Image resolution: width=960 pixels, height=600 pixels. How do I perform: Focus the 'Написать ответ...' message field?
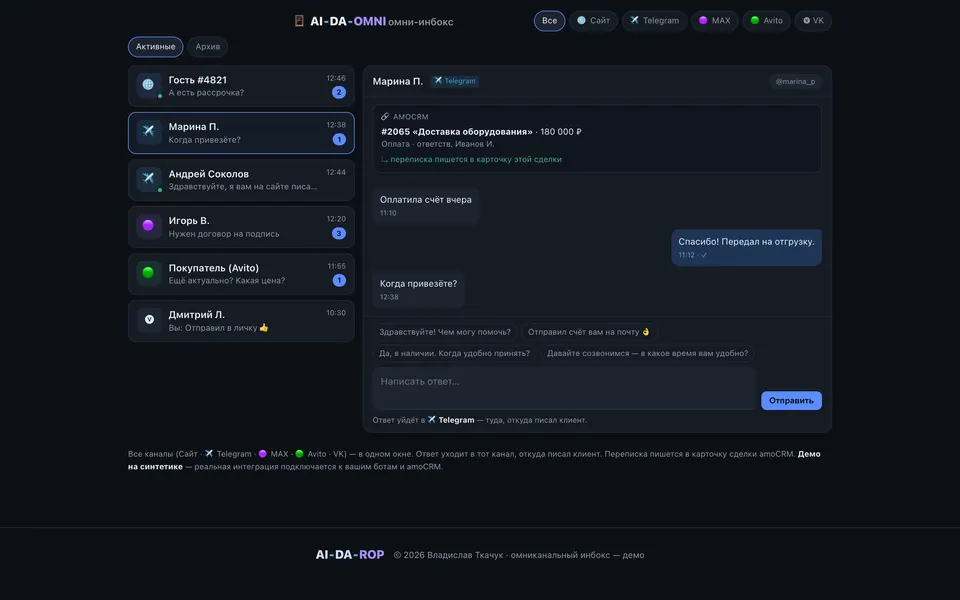[x=564, y=388]
